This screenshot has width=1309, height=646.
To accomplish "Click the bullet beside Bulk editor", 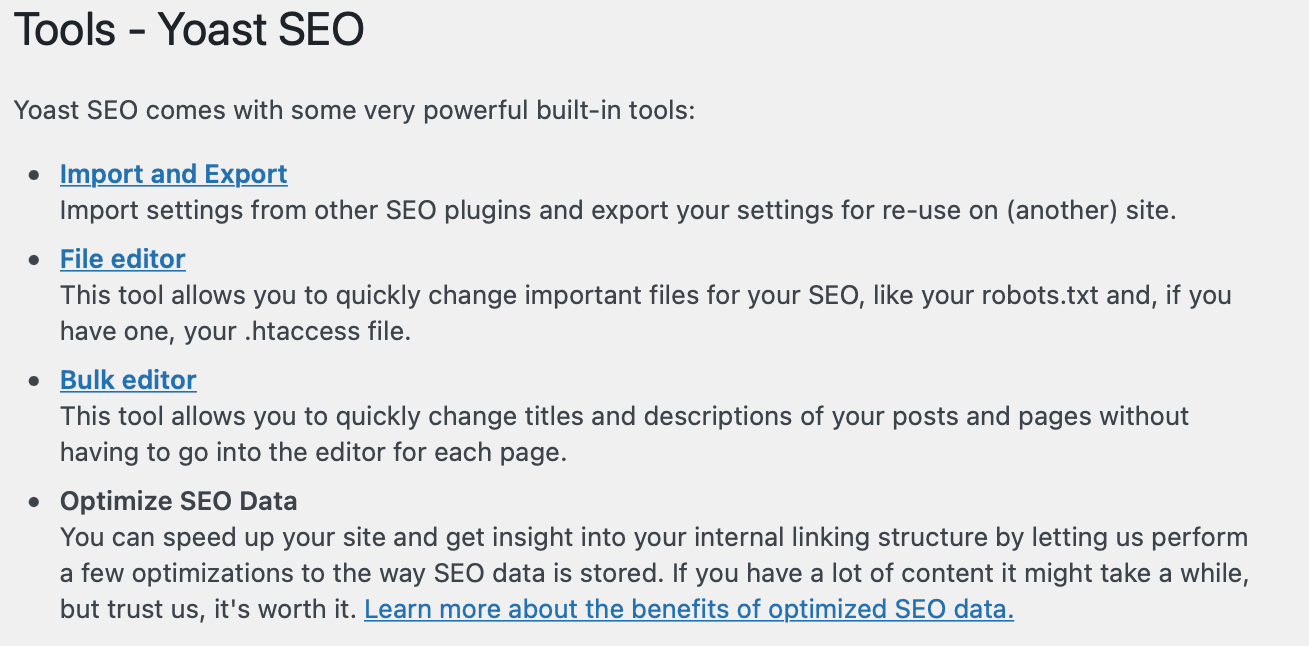I will click(36, 381).
